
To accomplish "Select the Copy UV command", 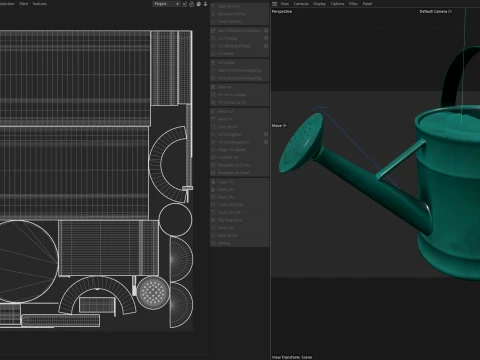I will point(239,182).
